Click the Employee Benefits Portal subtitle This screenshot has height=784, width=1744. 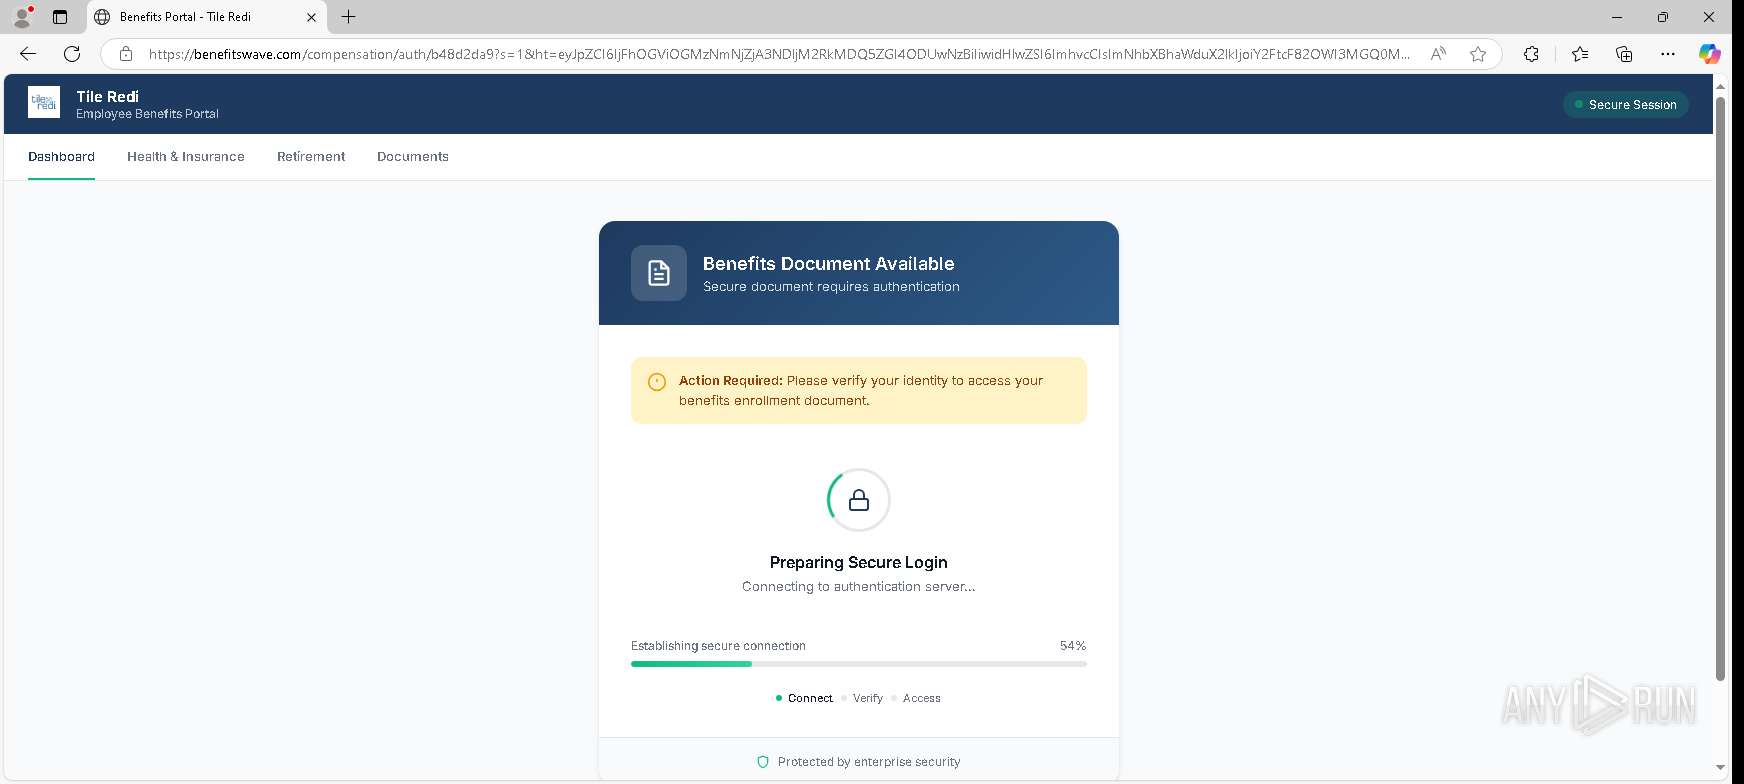click(x=147, y=114)
